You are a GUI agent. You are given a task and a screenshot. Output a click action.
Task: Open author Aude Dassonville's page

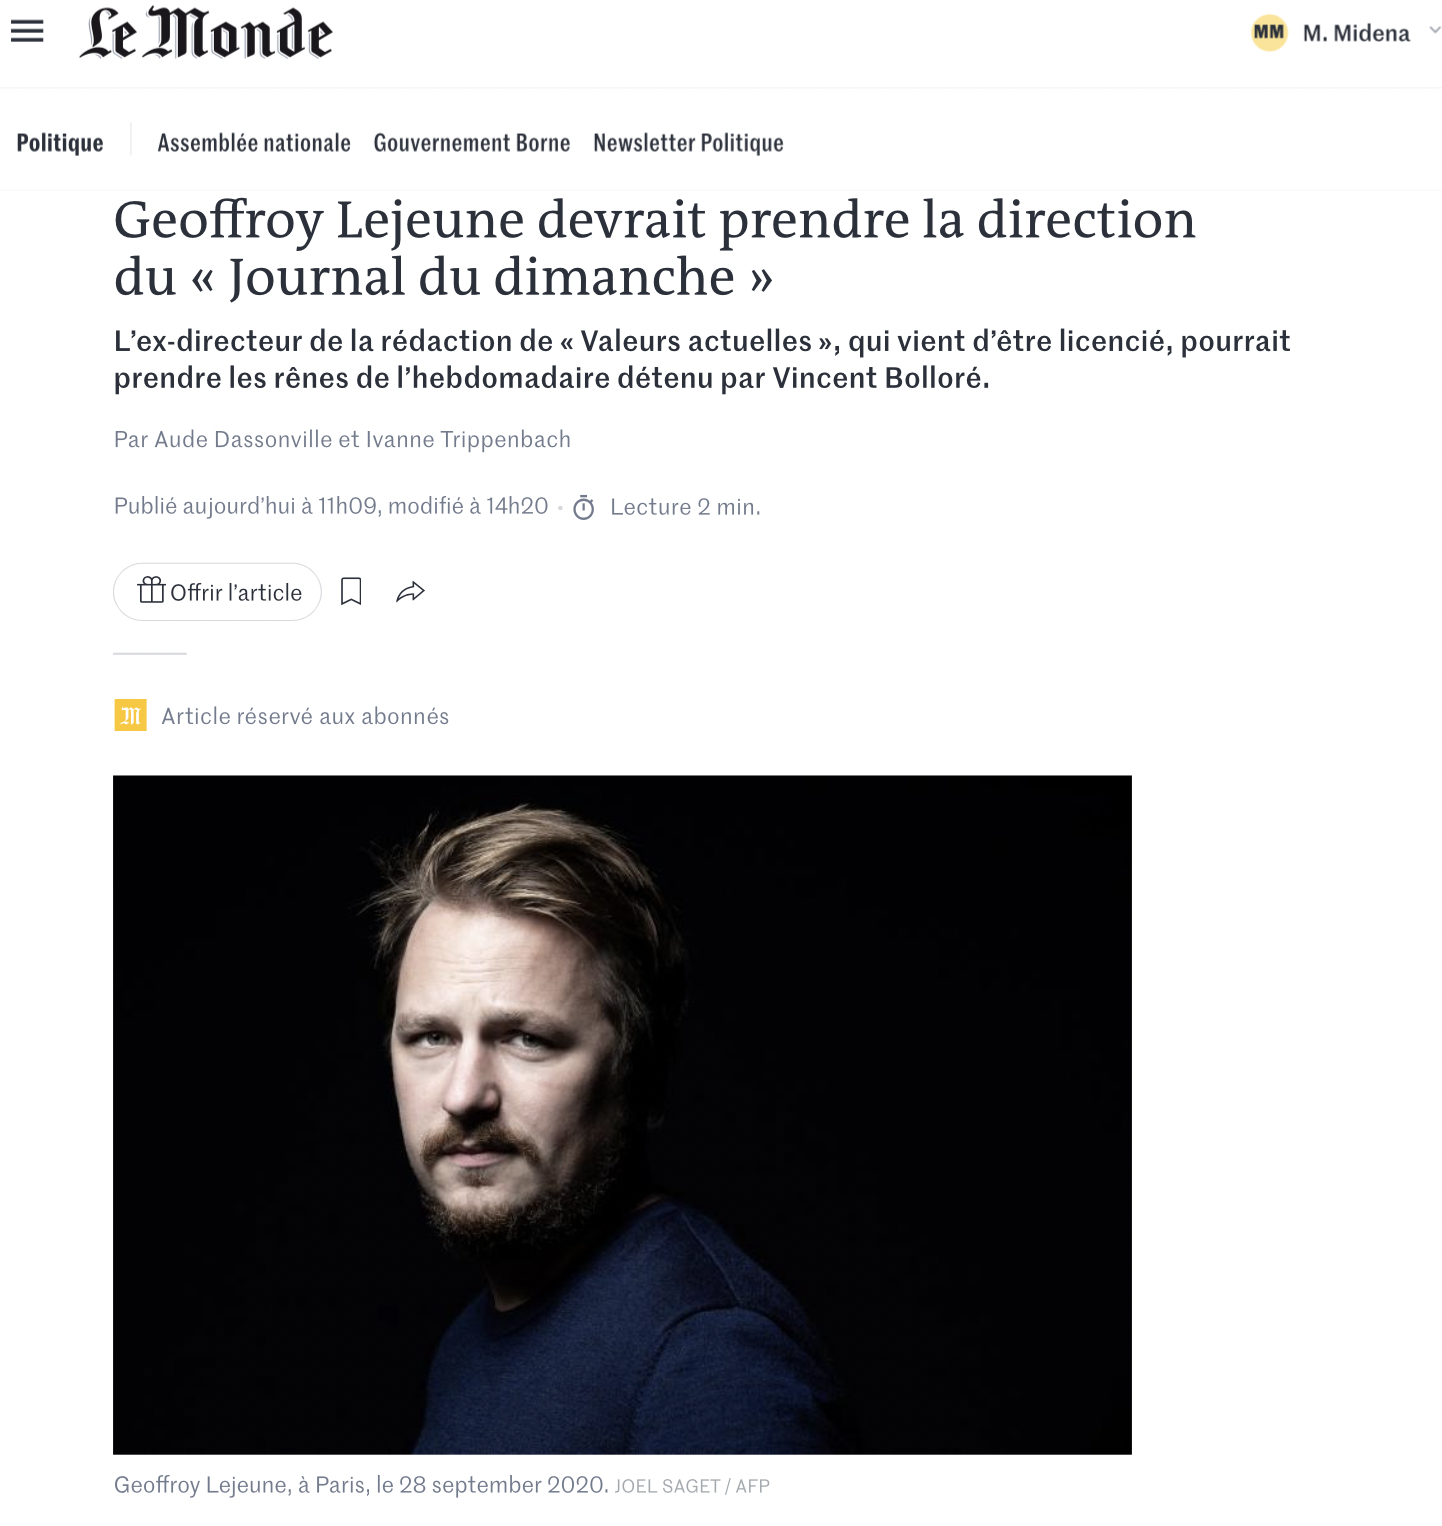243,440
